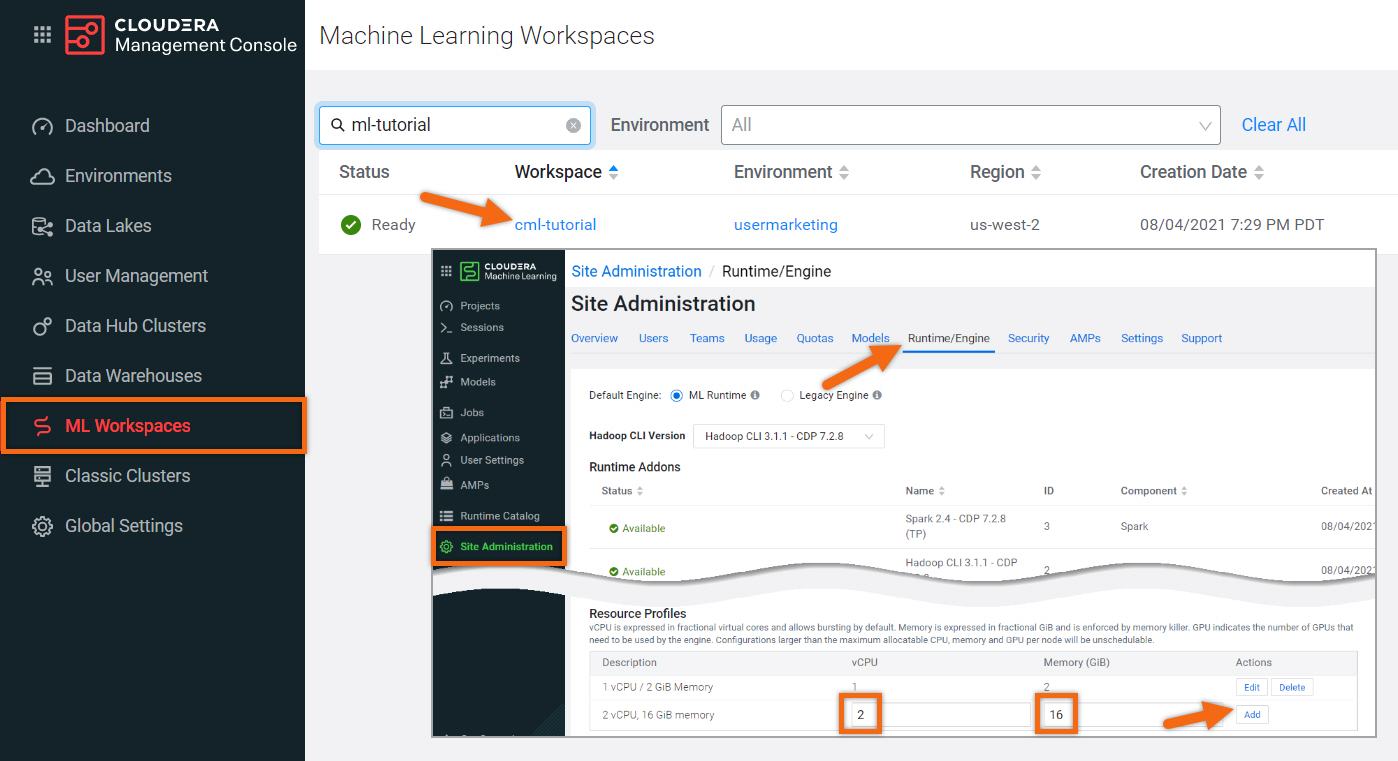The image size is (1398, 761).
Task: Sort by Creation Date column
Action: point(1202,172)
